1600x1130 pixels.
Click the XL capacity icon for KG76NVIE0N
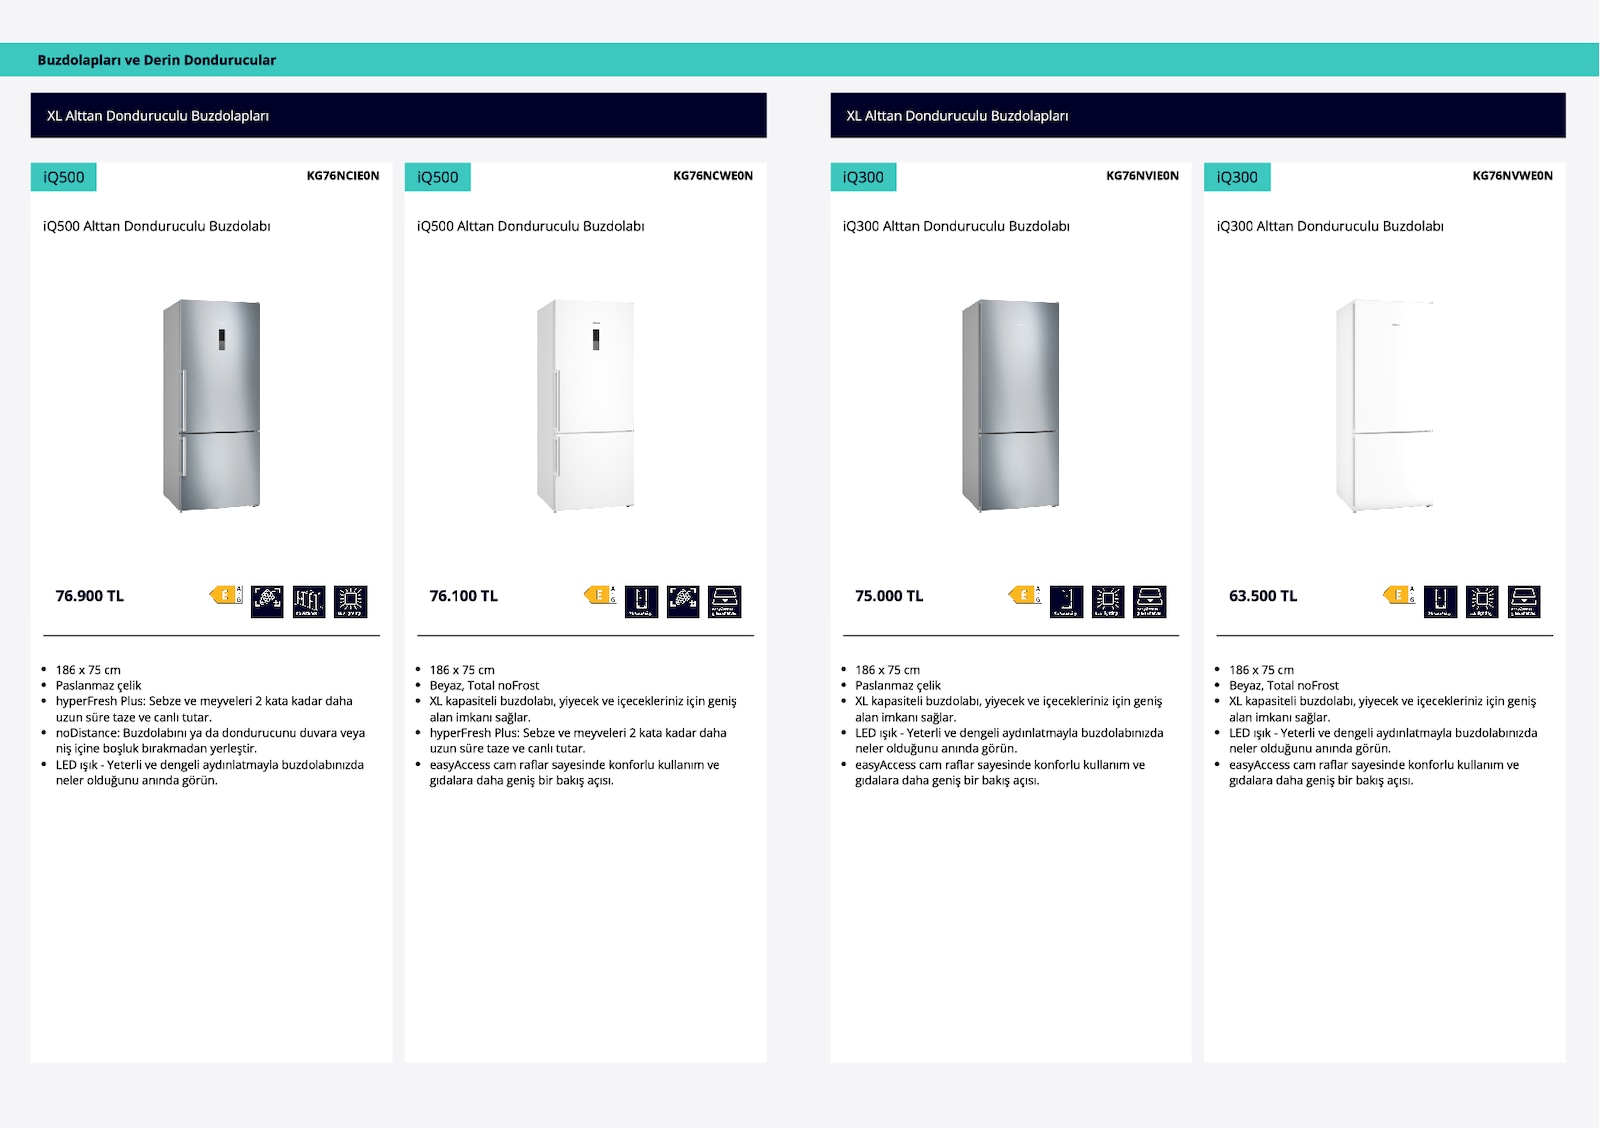click(x=1067, y=601)
